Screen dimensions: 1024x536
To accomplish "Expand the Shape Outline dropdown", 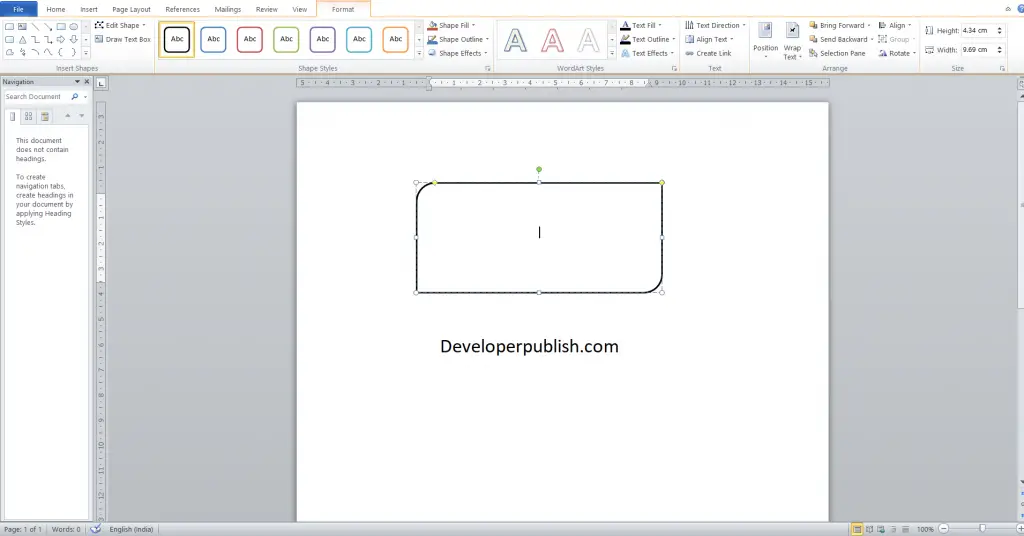I will [487, 39].
